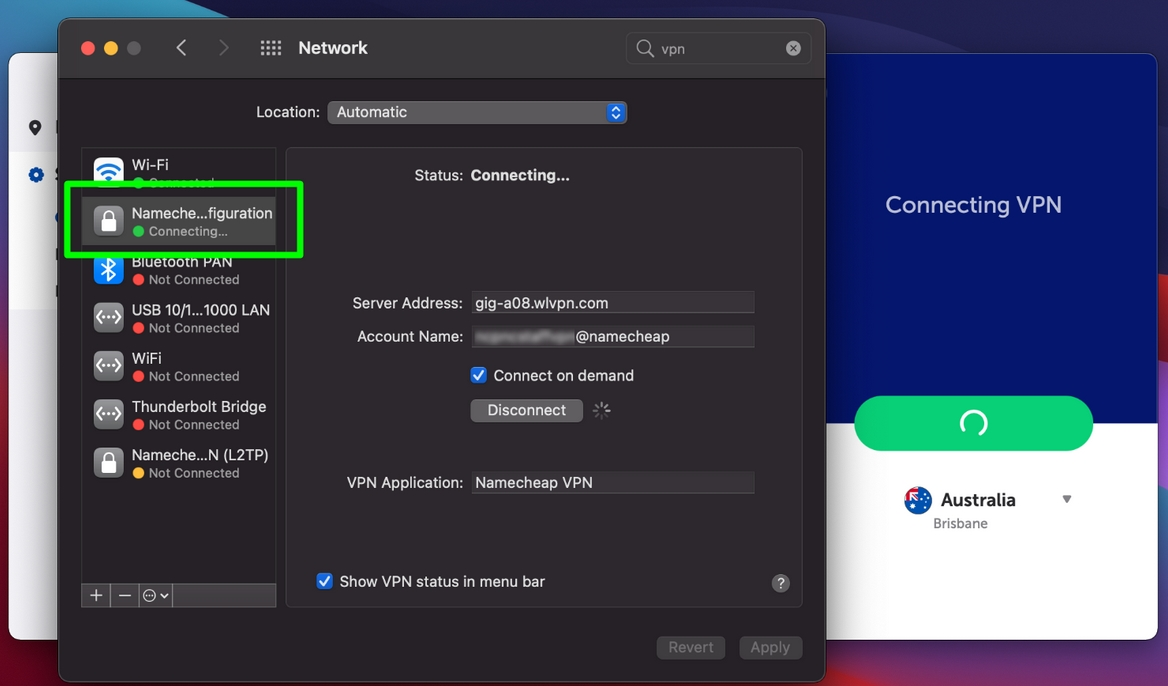Screen dimensions: 1168x686
Task: Open the help question mark button
Action: [781, 583]
